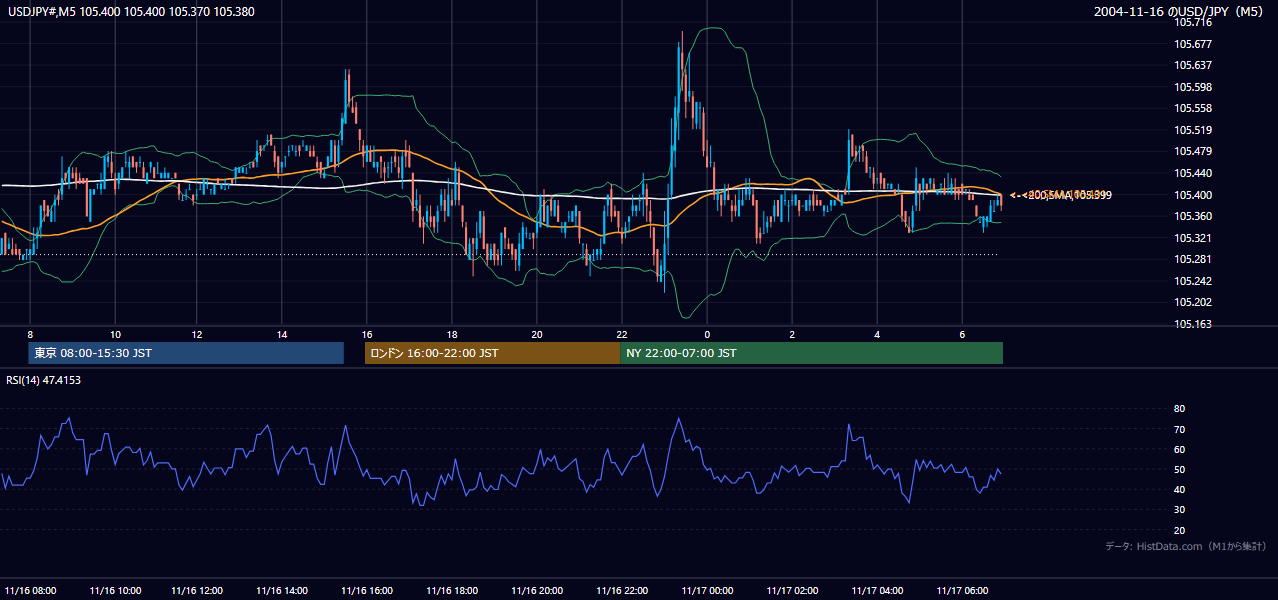Click the RSI(14) 47.4153 indicator label
The height and width of the screenshot is (600, 1278).
point(43,380)
